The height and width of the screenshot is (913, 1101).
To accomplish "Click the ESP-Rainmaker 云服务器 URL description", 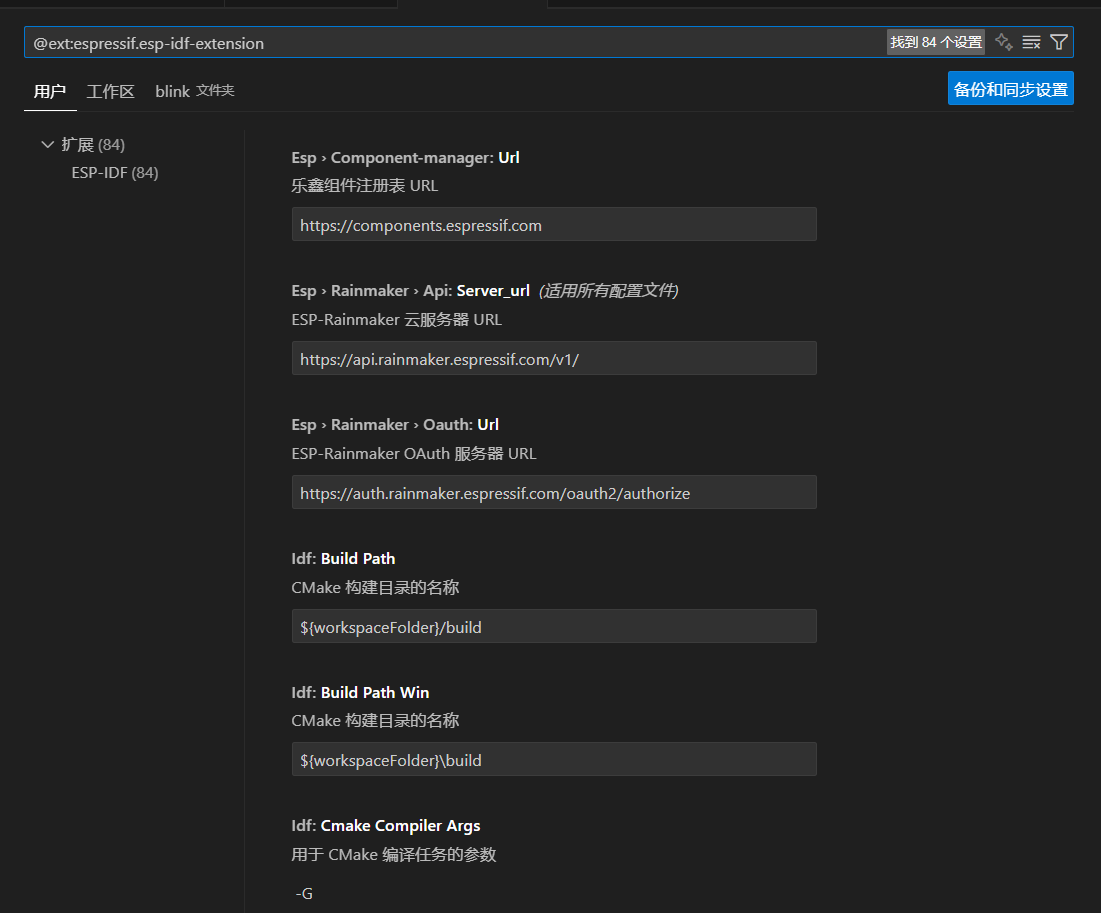I will click(397, 320).
